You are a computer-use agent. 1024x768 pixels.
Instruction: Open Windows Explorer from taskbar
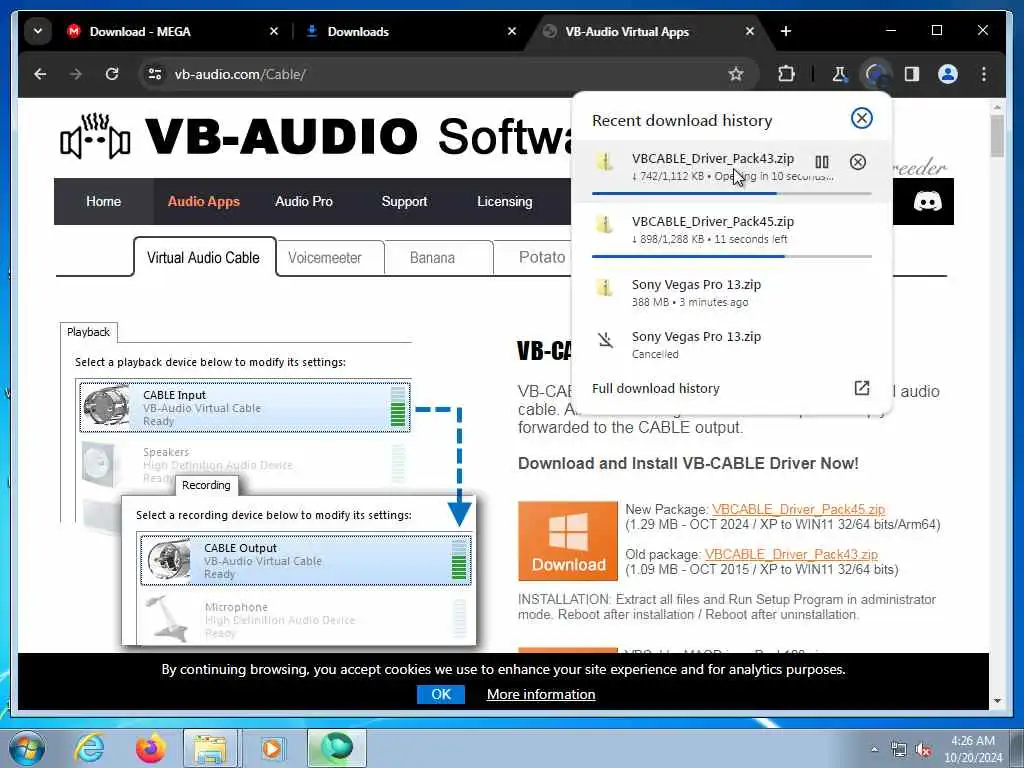pos(211,748)
